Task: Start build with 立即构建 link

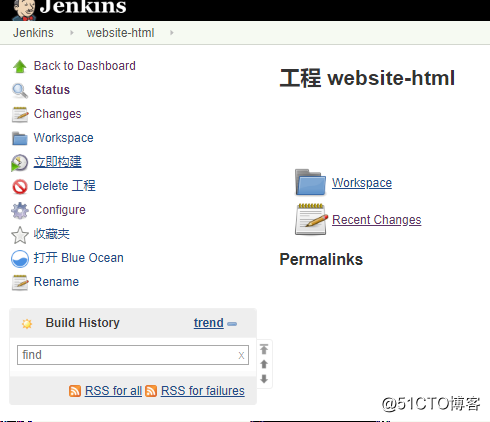Action: 58,162
